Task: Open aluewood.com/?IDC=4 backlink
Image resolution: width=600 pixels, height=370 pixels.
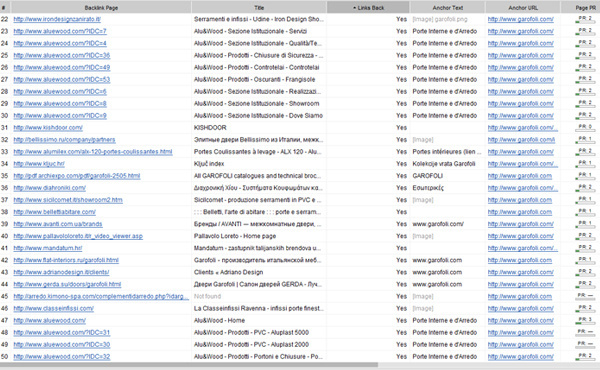Action: [x=60, y=43]
